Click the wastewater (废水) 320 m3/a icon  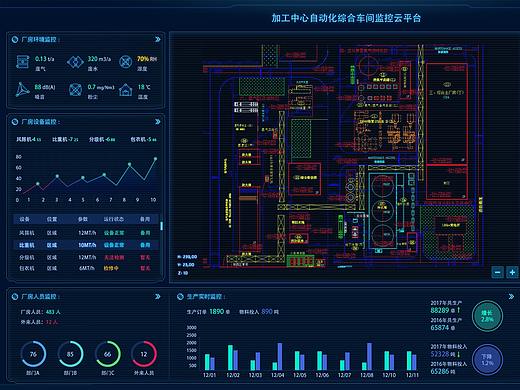coord(75,62)
